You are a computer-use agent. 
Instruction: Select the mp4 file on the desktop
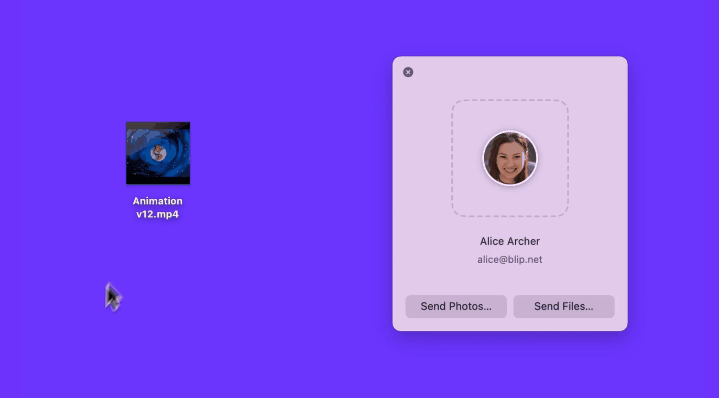tap(158, 153)
